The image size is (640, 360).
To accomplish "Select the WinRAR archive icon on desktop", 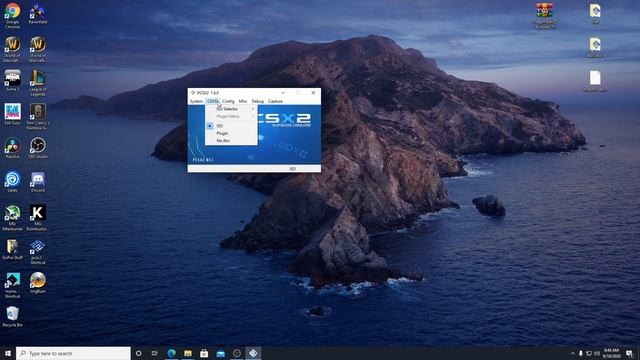I will click(544, 16).
